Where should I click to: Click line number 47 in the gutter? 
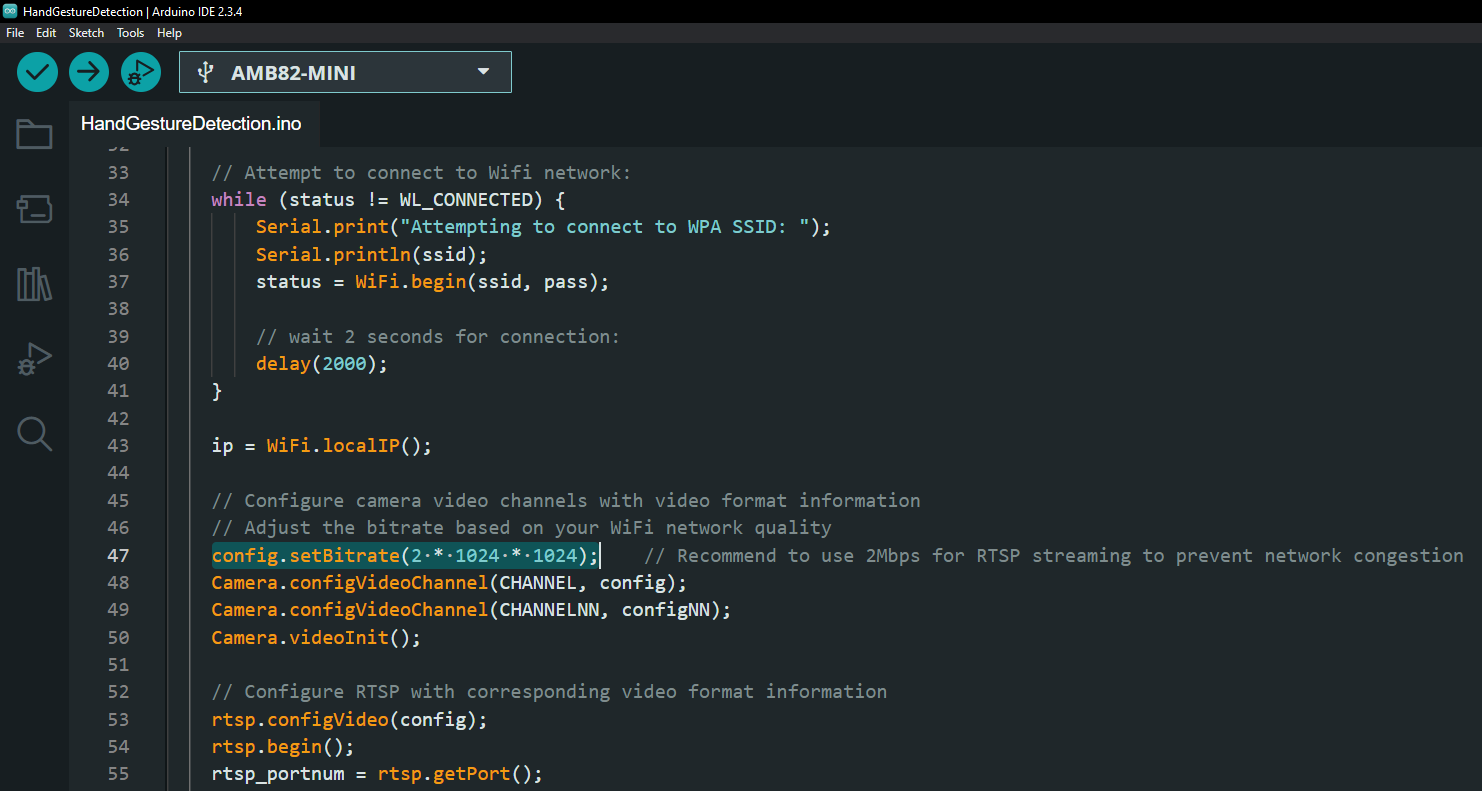coord(118,555)
